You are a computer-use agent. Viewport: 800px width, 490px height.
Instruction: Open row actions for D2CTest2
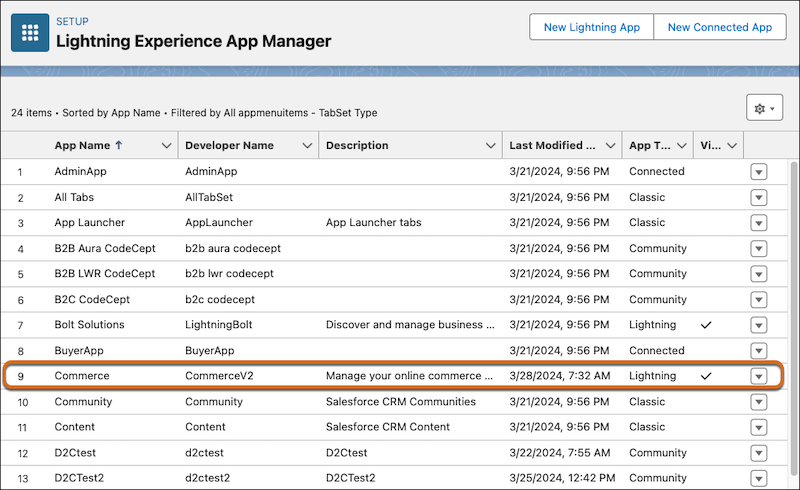tap(759, 478)
